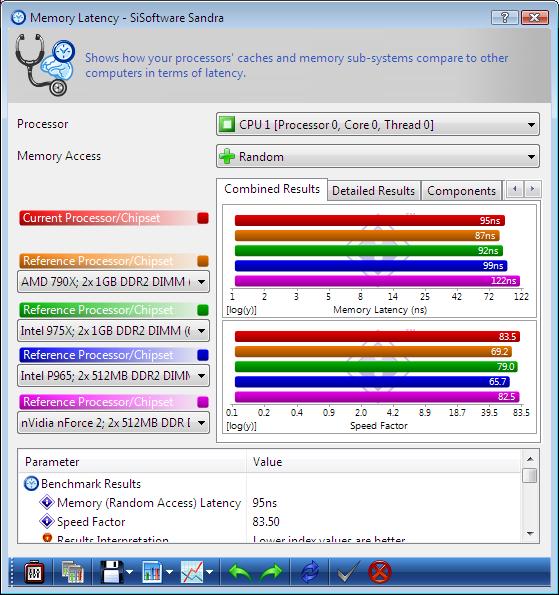Switch to the Detailed Results tab
This screenshot has height=595, width=559.
click(373, 190)
